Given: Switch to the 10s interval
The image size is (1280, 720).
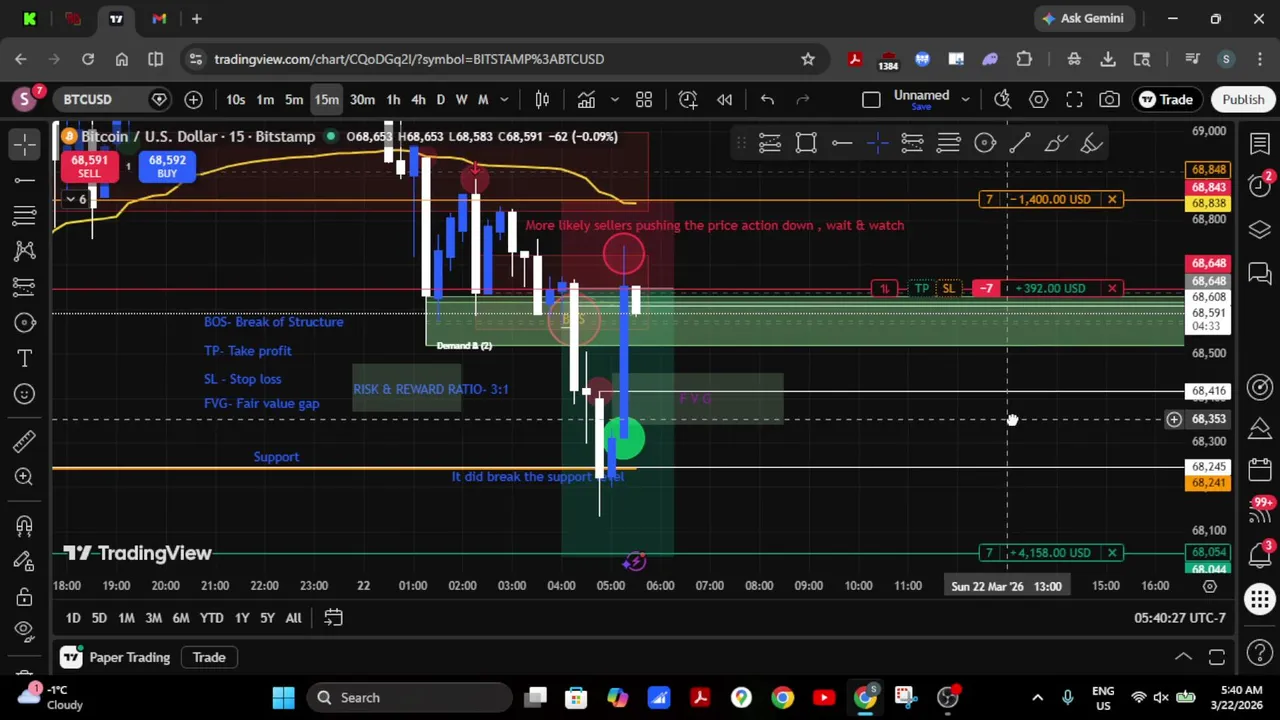Looking at the screenshot, I should click(235, 99).
